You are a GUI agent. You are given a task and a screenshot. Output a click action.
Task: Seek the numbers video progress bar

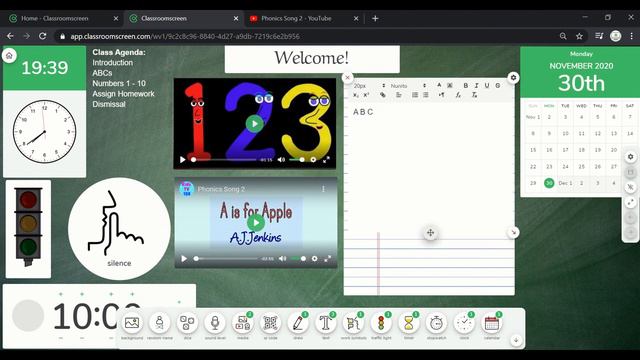224,160
